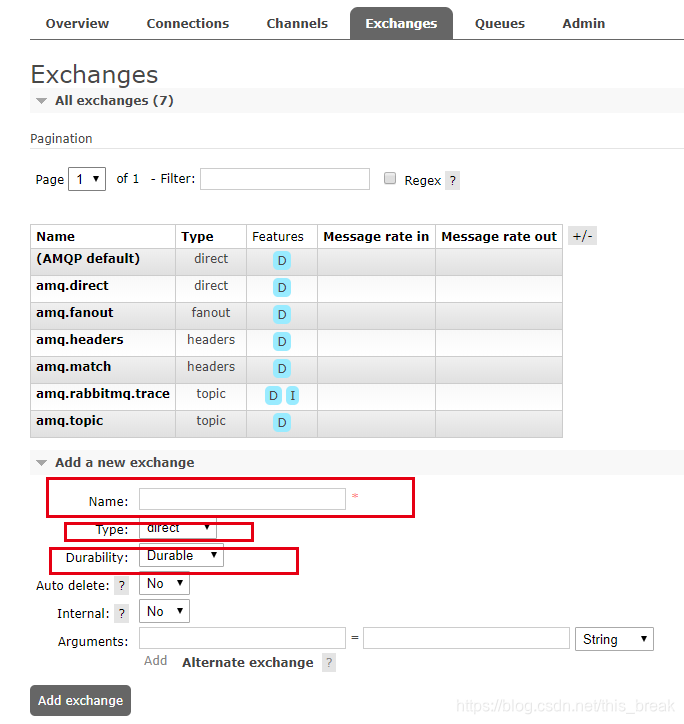The width and height of the screenshot is (684, 724).
Task: Click the Message rate in header
Action: (376, 236)
